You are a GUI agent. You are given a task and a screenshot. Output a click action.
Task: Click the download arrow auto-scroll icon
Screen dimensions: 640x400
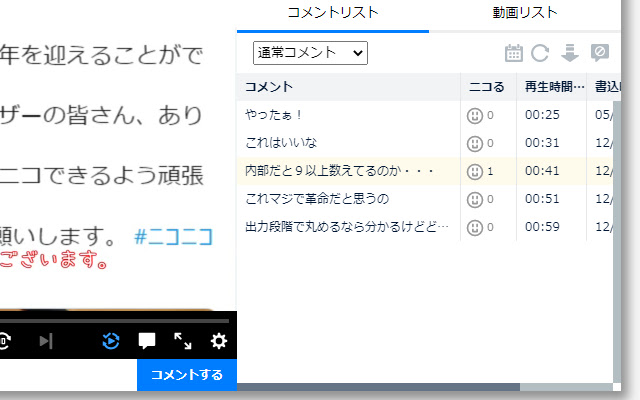(570, 53)
